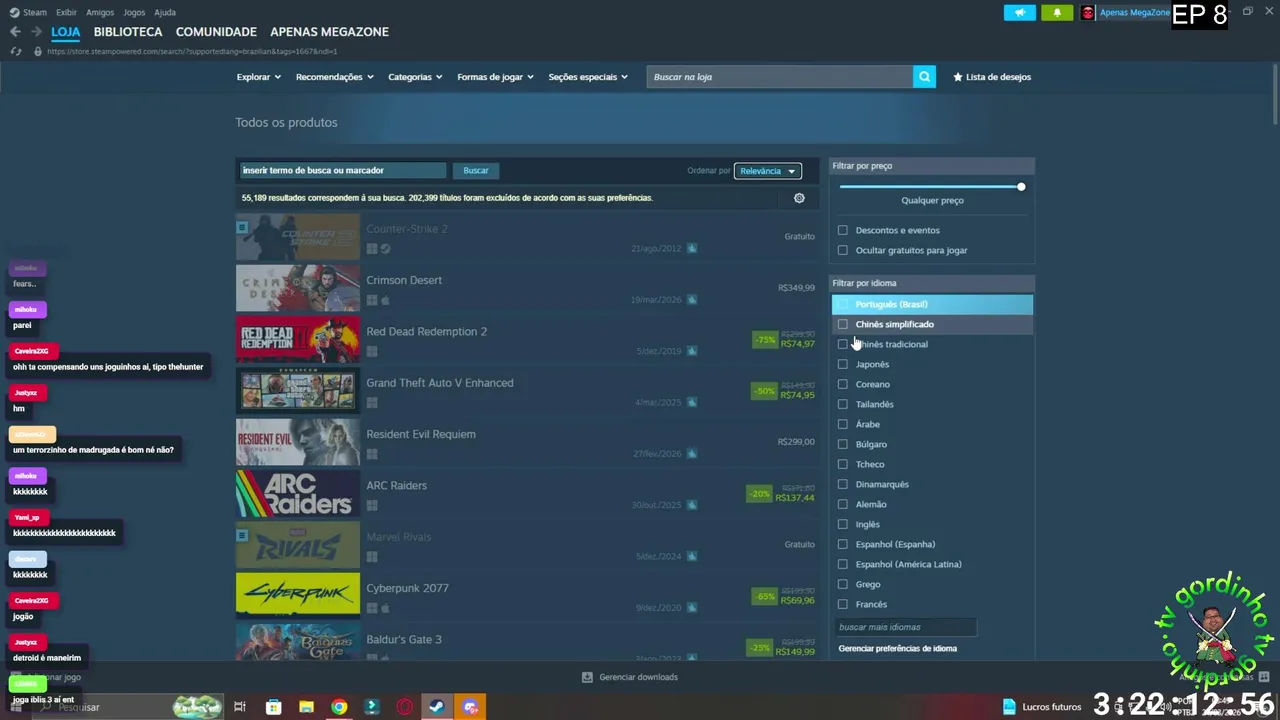
Task: Reload the store page
Action: pos(15,51)
